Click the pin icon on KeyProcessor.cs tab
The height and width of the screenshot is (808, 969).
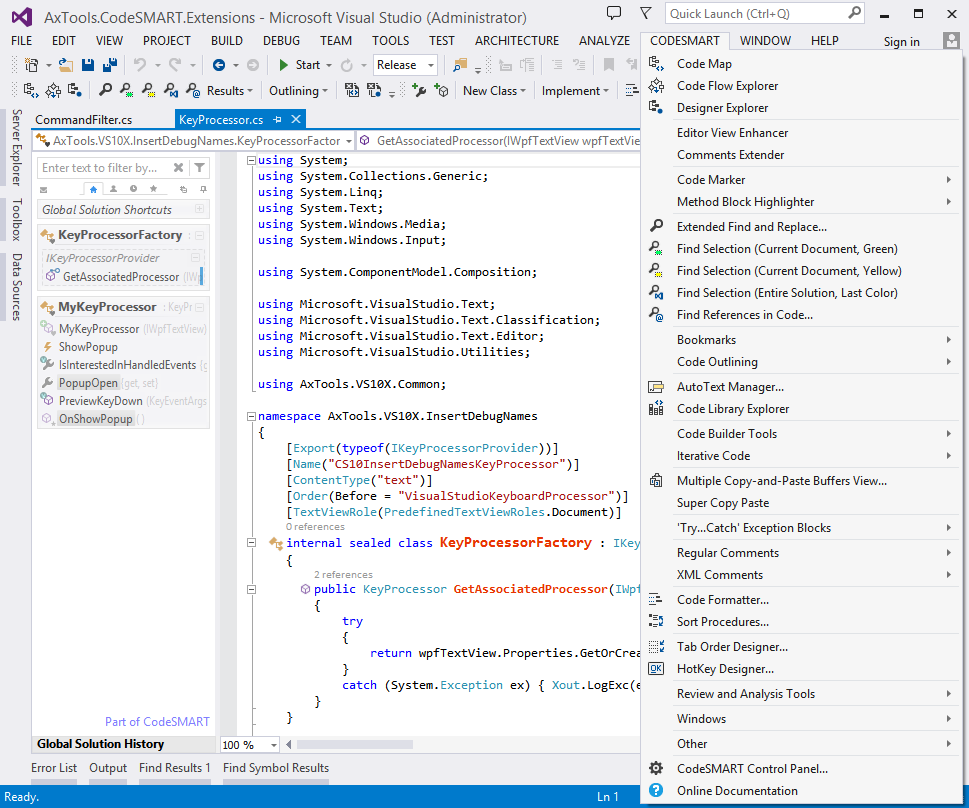tap(277, 119)
